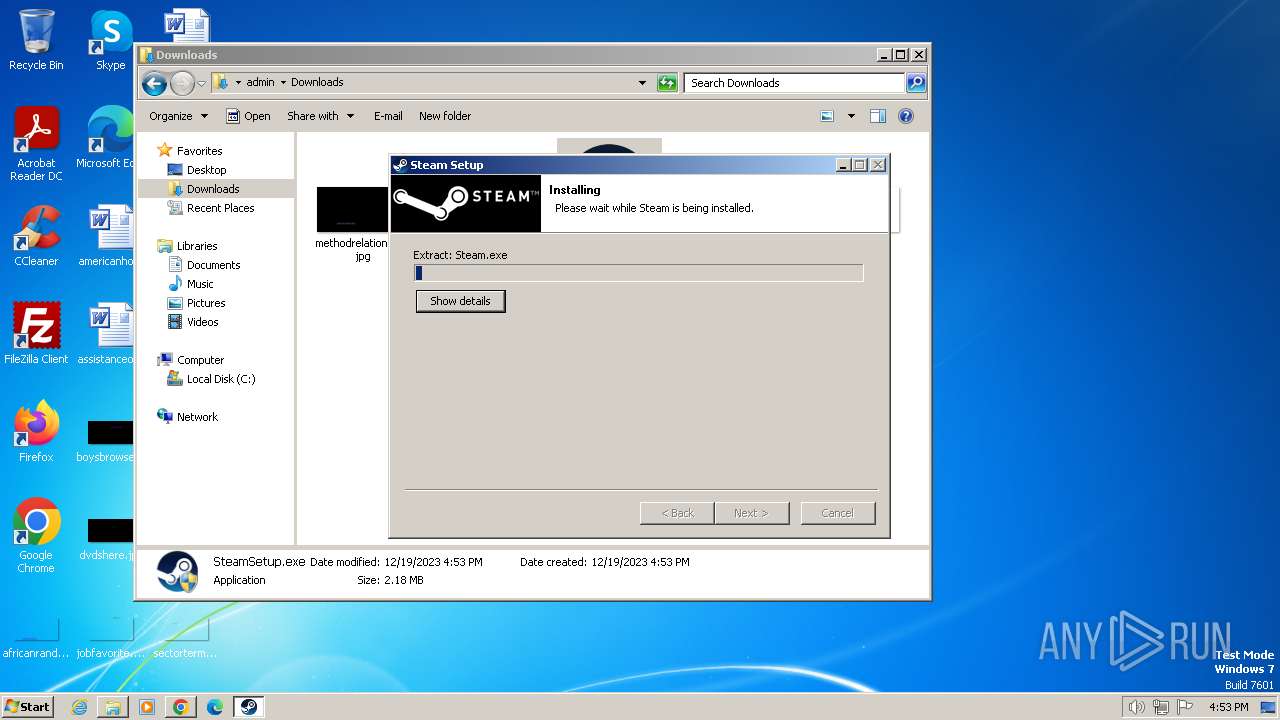The image size is (1280, 720).
Task: Open Skype desktop shortcut
Action: (x=110, y=40)
